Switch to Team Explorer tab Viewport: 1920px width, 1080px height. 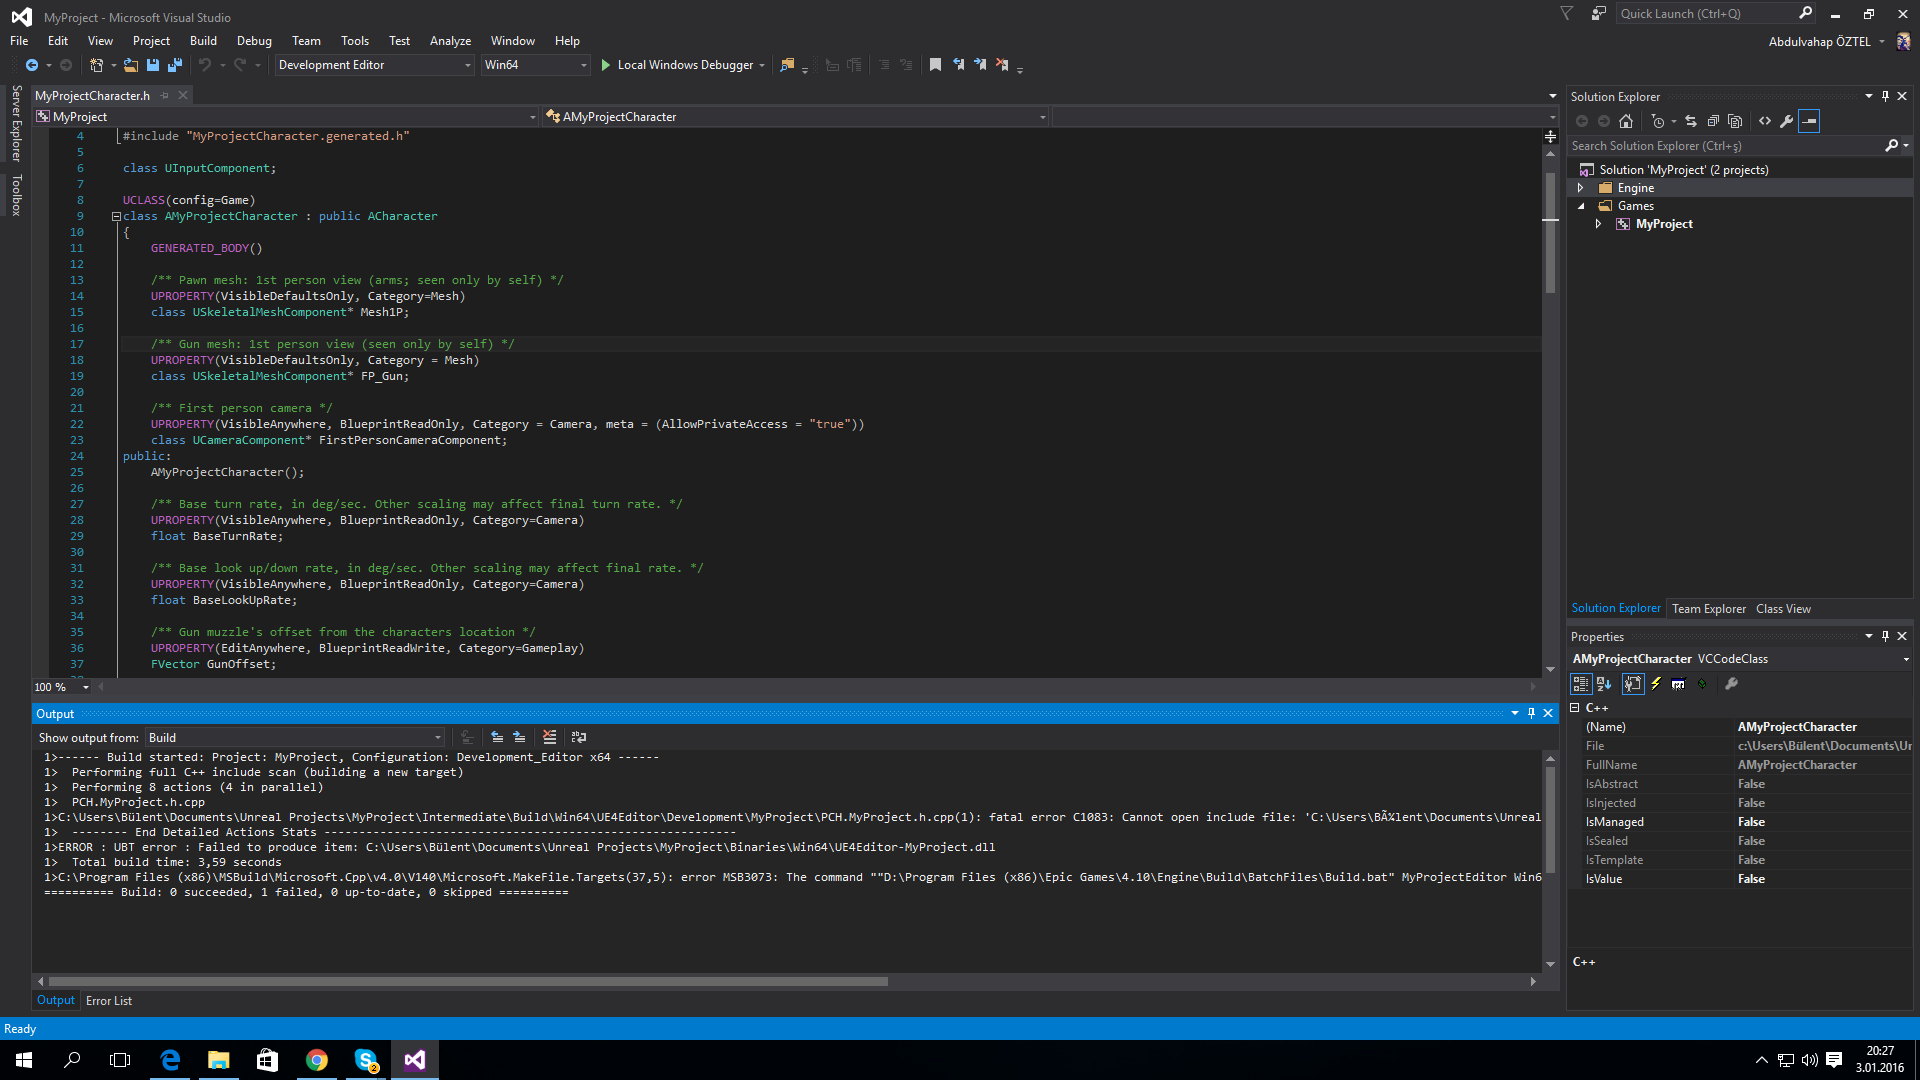[1709, 609]
